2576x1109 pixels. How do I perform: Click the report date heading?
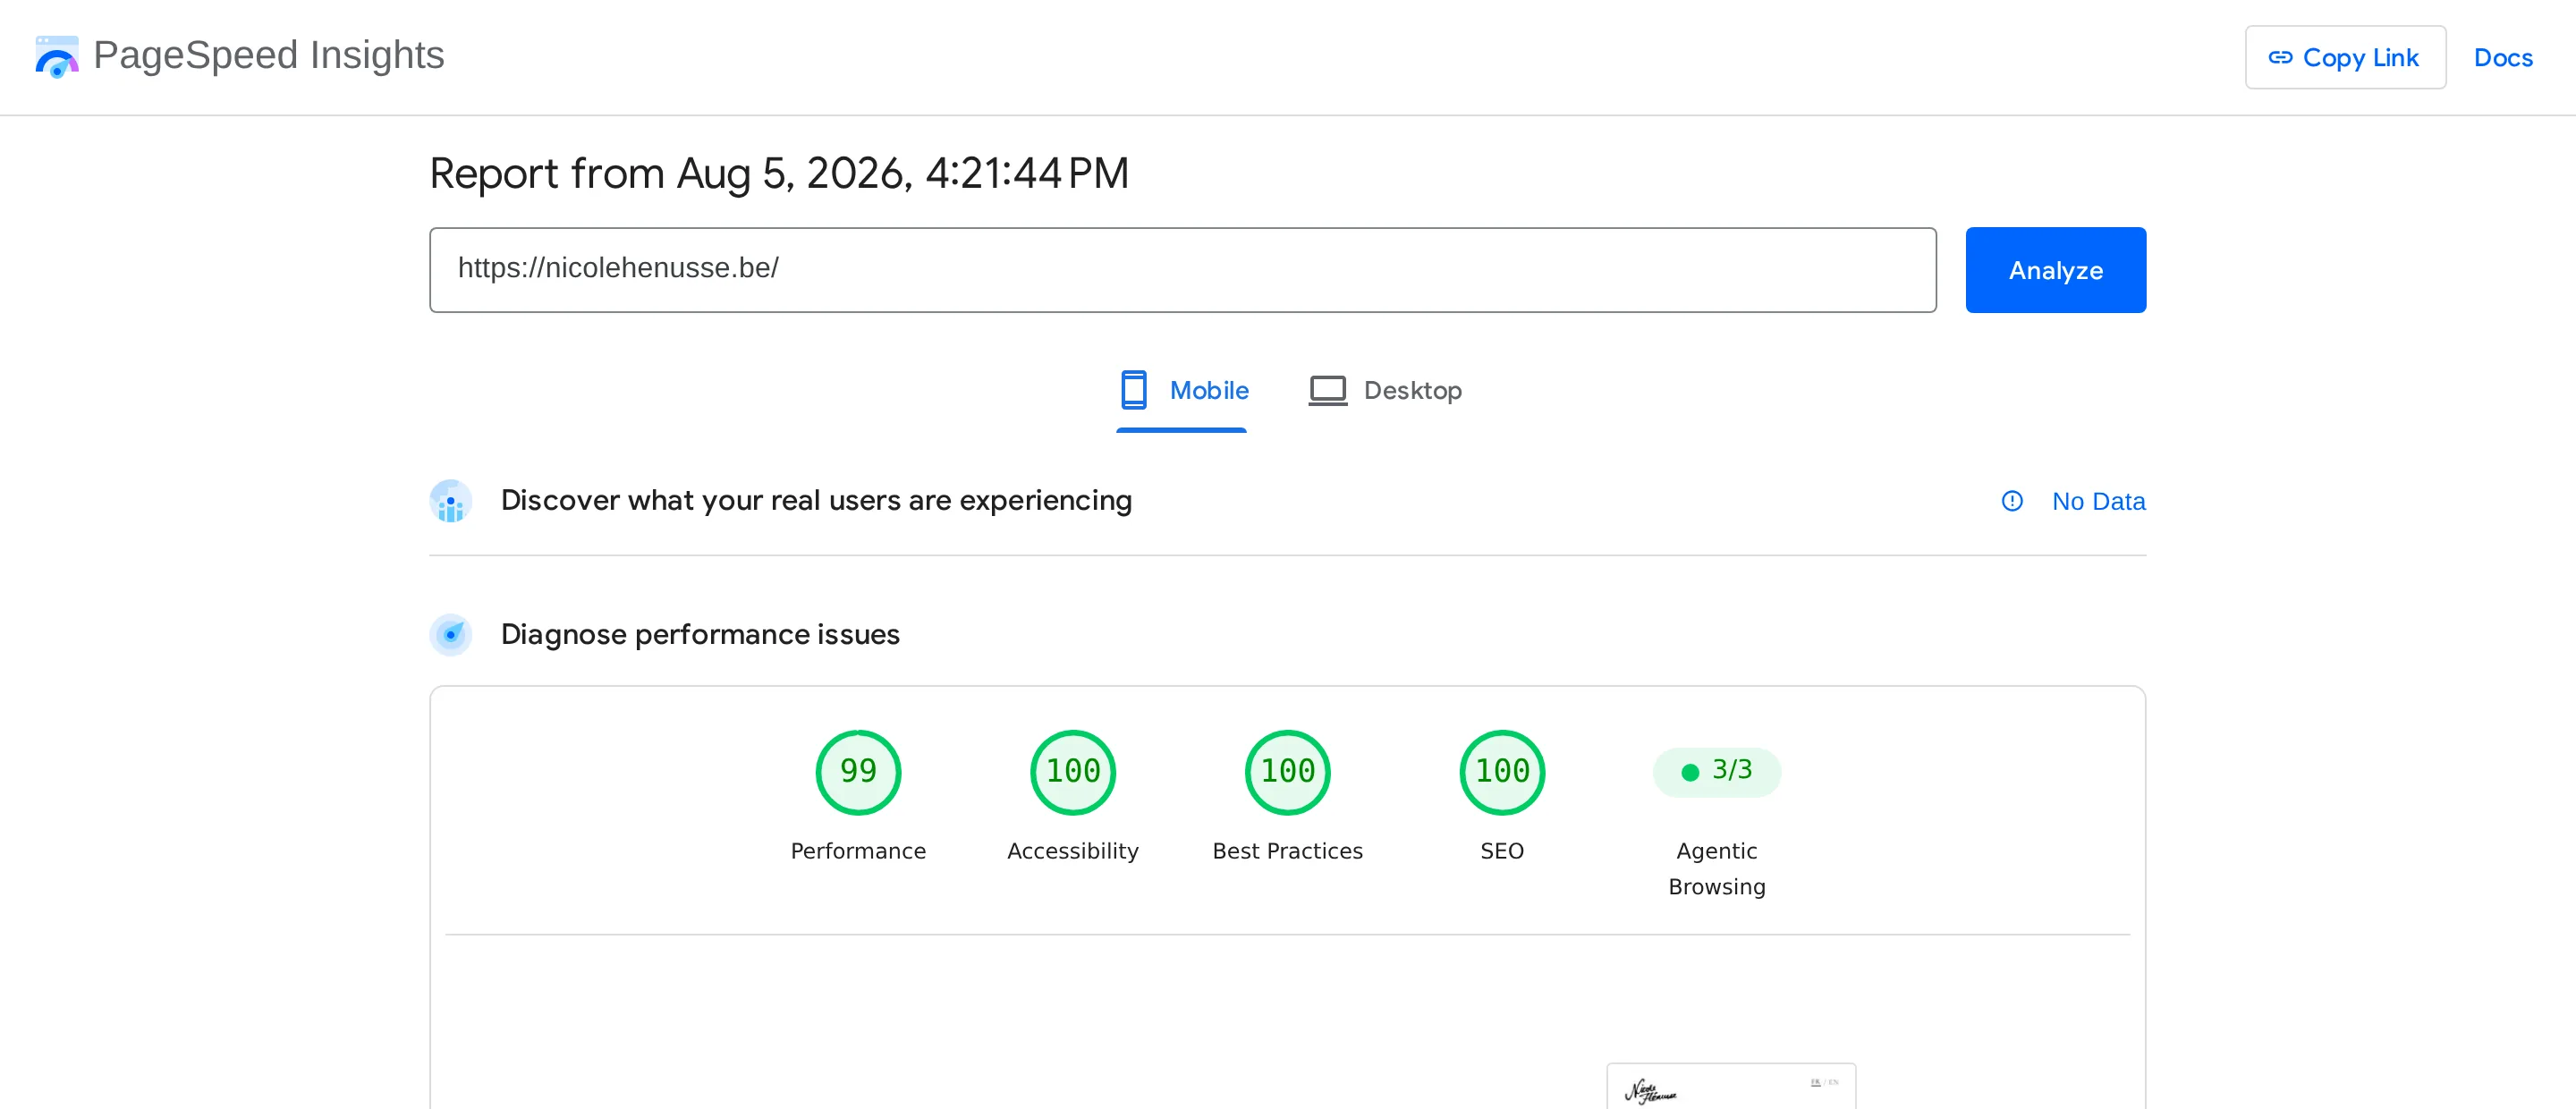click(779, 173)
